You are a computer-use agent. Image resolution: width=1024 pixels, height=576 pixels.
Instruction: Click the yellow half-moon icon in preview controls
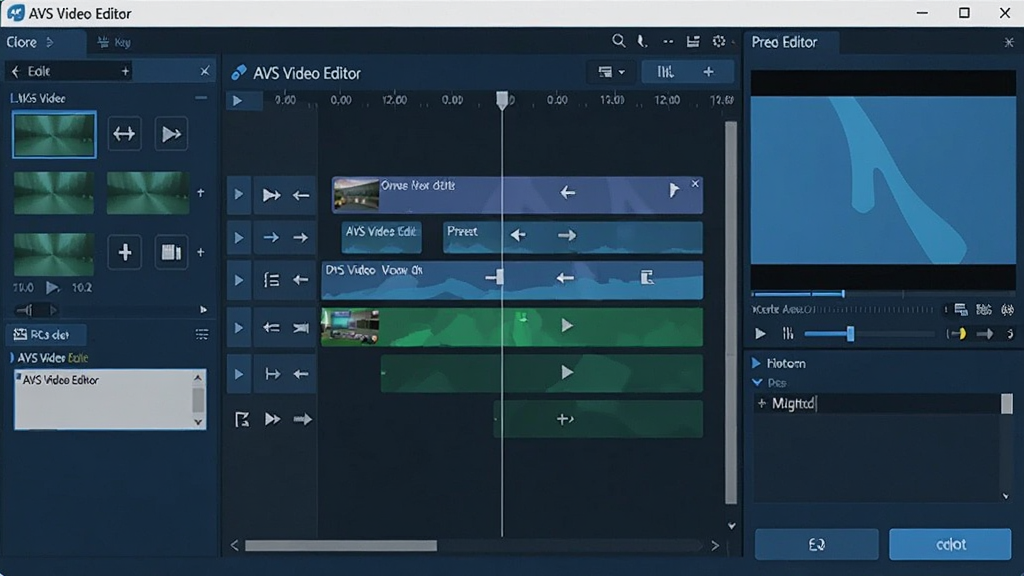[x=958, y=334]
